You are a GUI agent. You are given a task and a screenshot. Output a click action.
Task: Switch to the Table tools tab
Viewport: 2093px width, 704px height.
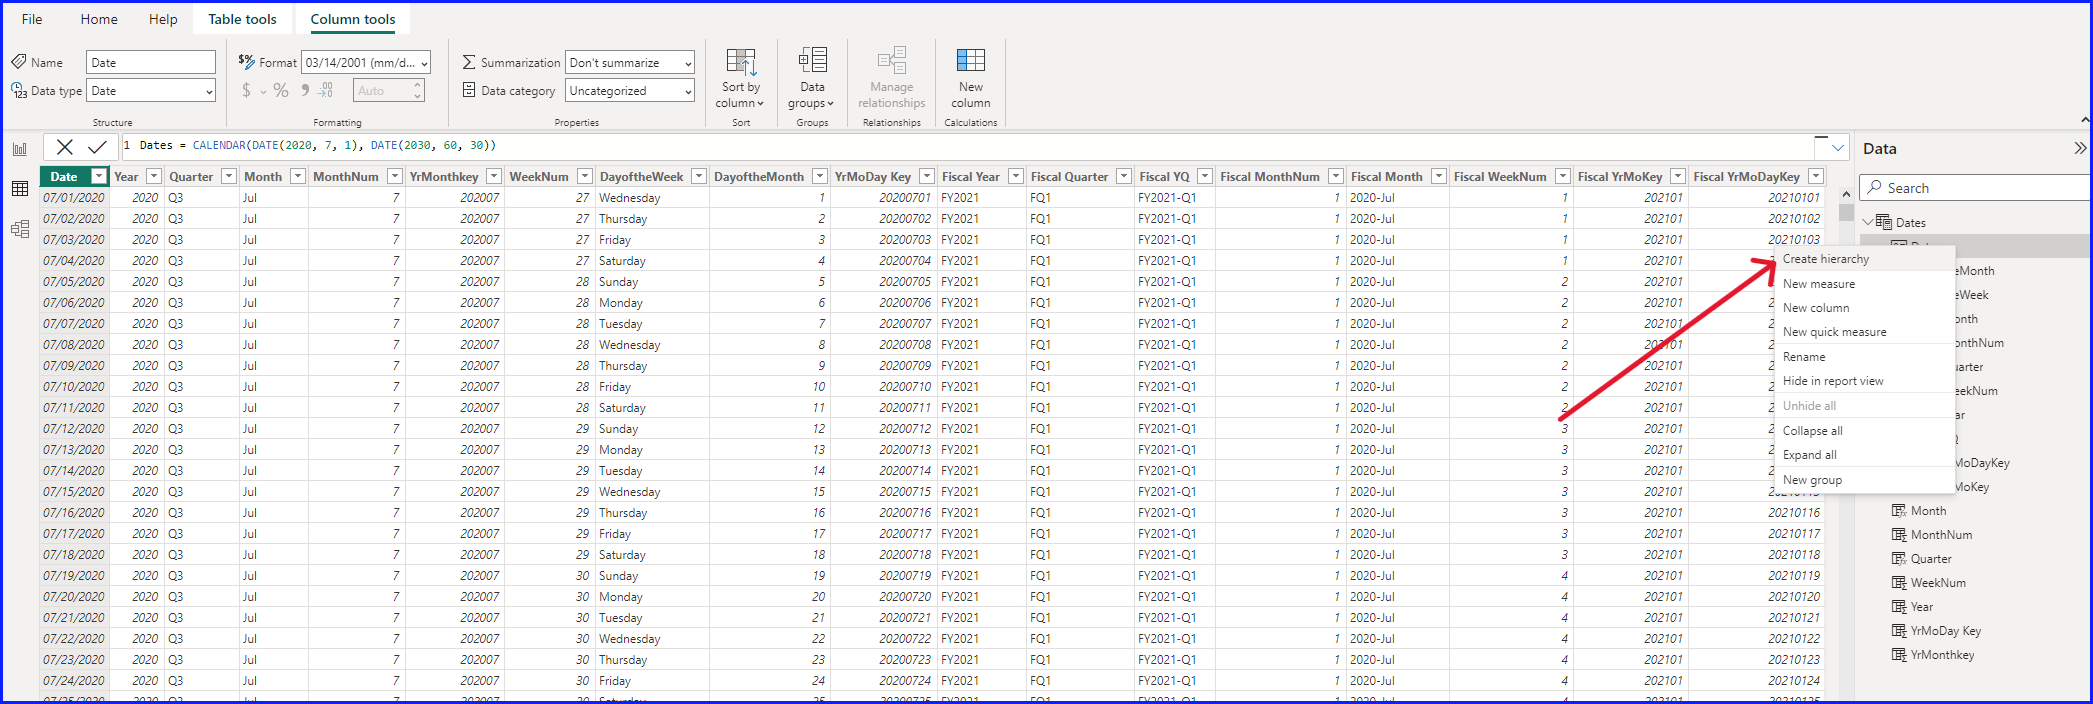pyautogui.click(x=242, y=19)
